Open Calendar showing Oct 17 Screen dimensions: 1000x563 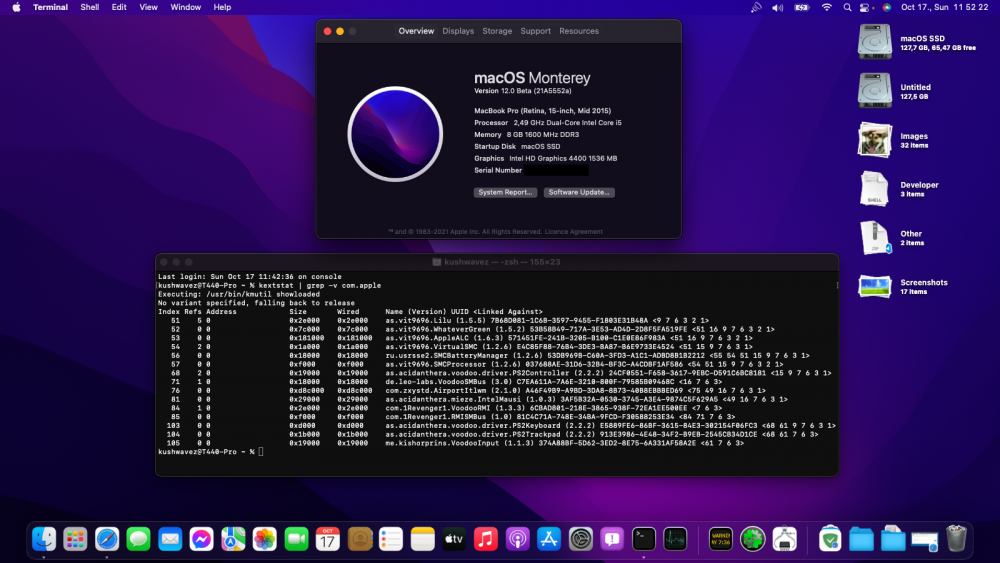click(328, 539)
